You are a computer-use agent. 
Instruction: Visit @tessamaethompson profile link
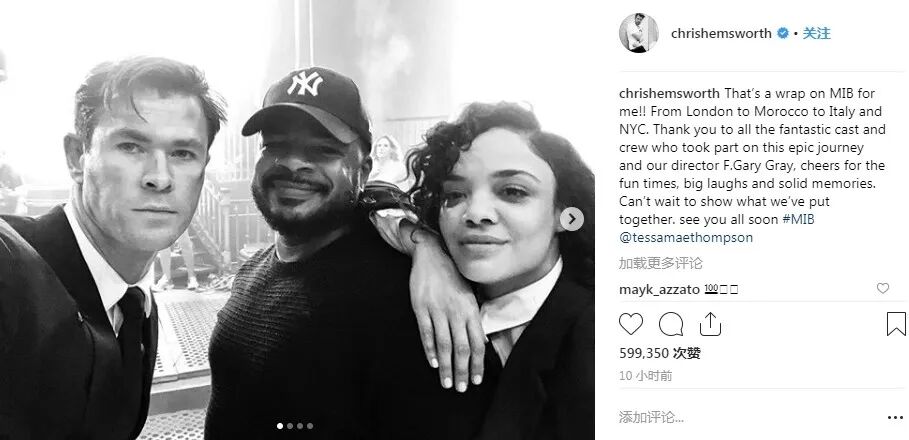(x=686, y=238)
